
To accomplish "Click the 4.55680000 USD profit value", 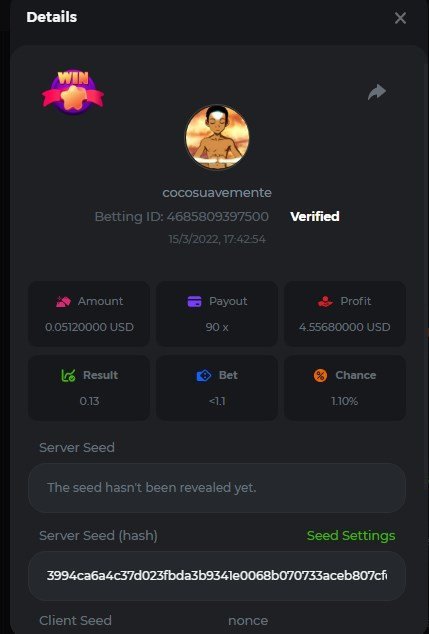I will 344,327.
